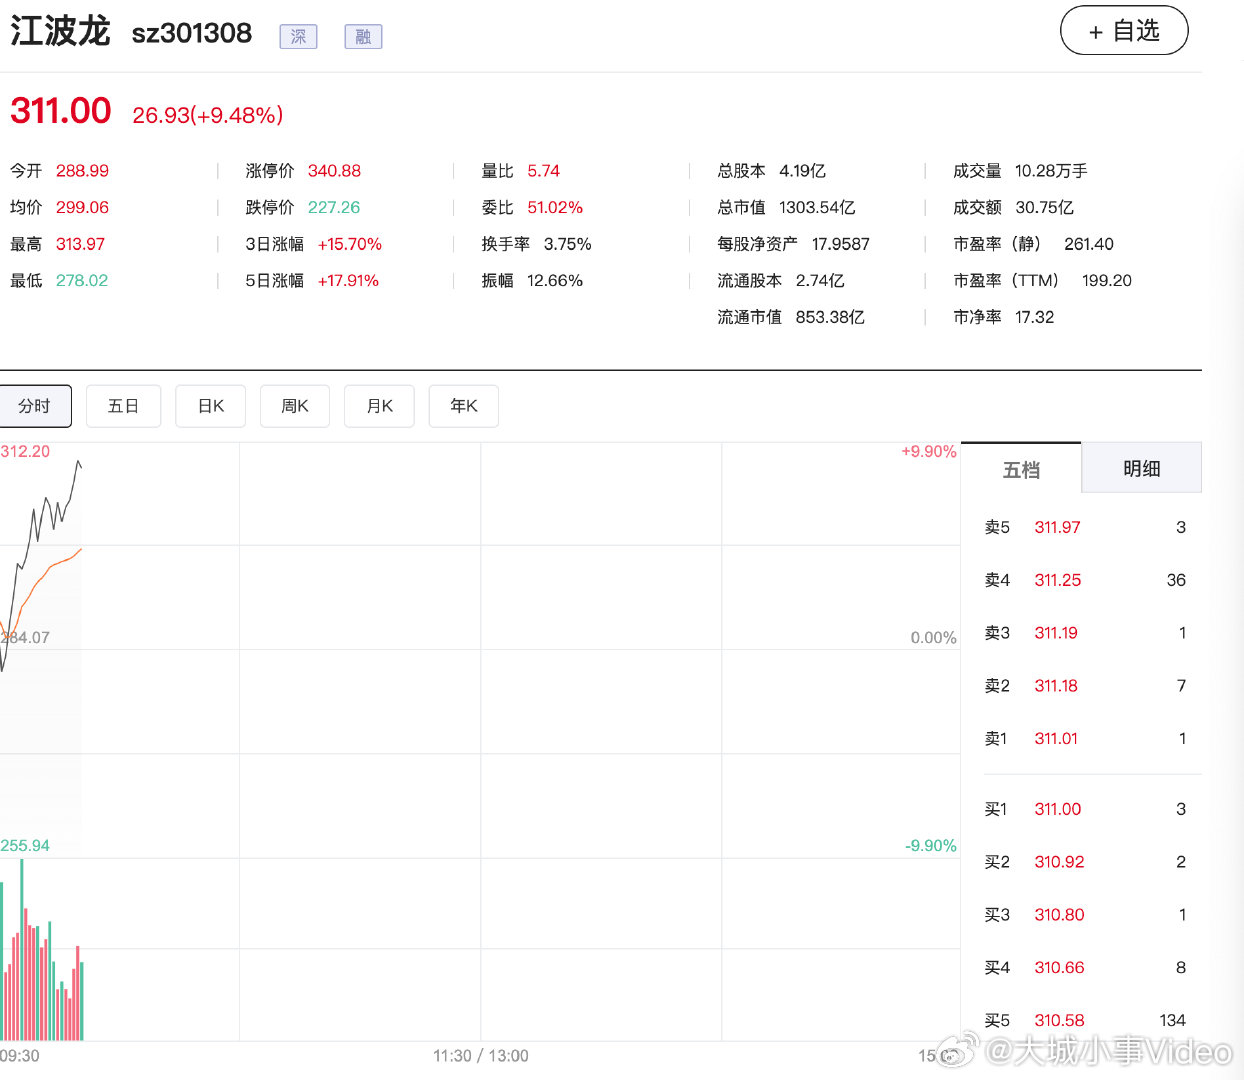Viewport: 1244px width, 1080px height.
Task: Click the 融 margin trading badge
Action: pyautogui.click(x=362, y=36)
